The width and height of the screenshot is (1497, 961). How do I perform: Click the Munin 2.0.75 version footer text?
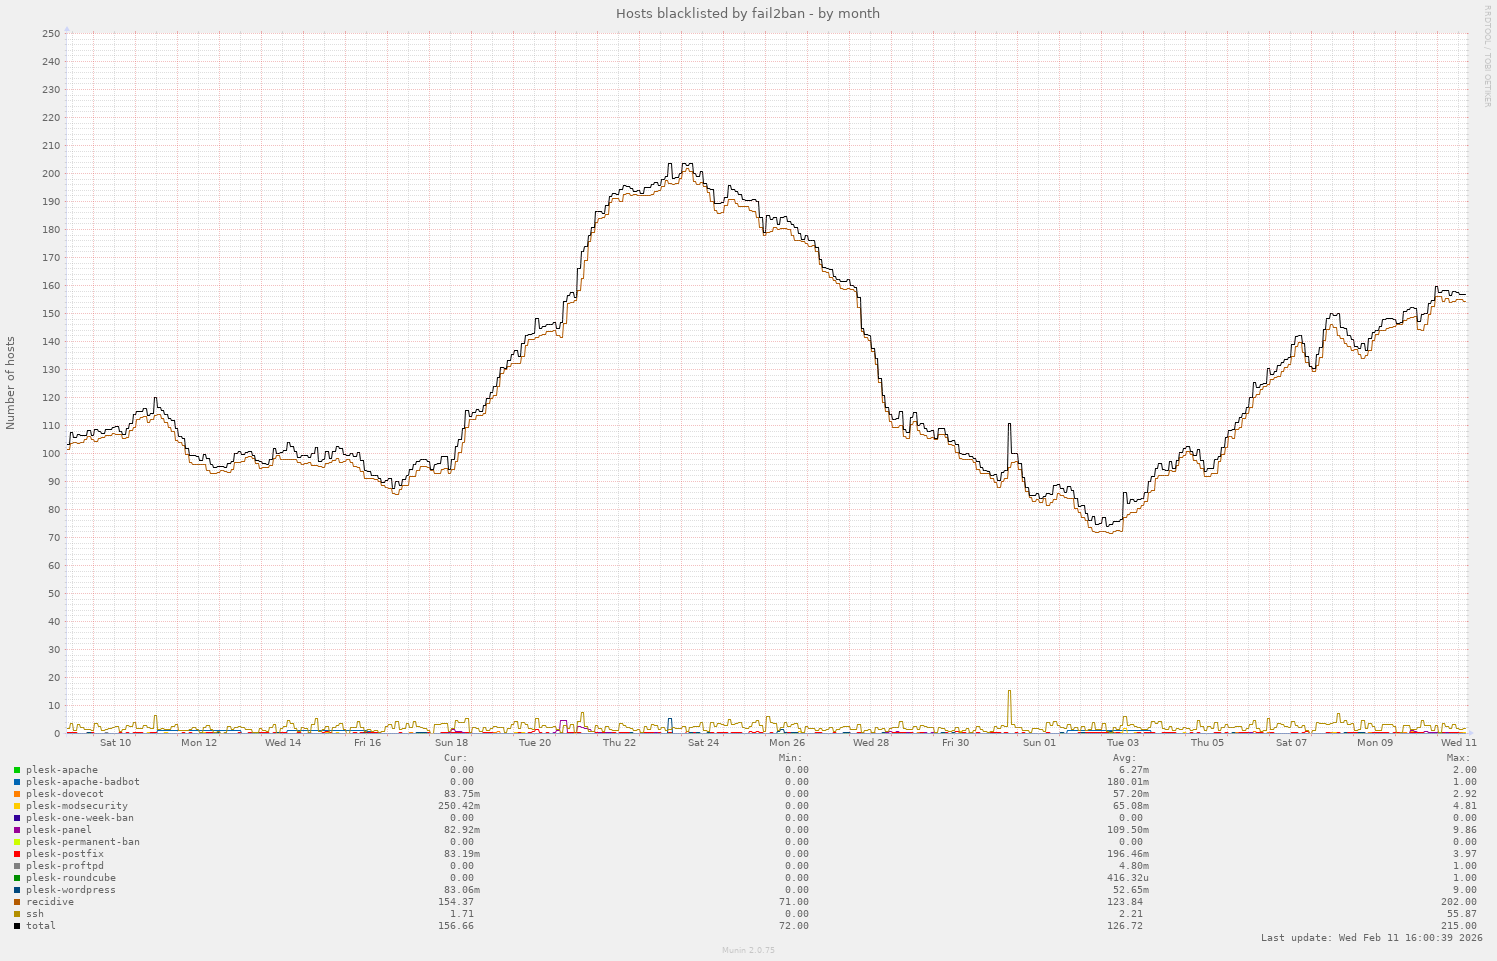pyautogui.click(x=747, y=950)
